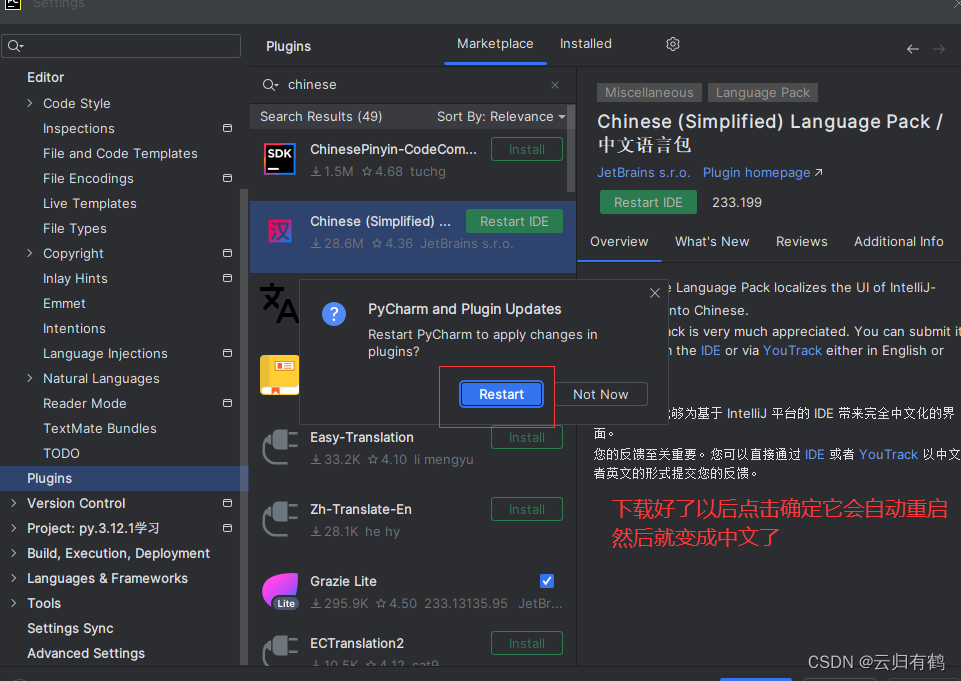Click the Grazie Lite plugin icon

280,591
